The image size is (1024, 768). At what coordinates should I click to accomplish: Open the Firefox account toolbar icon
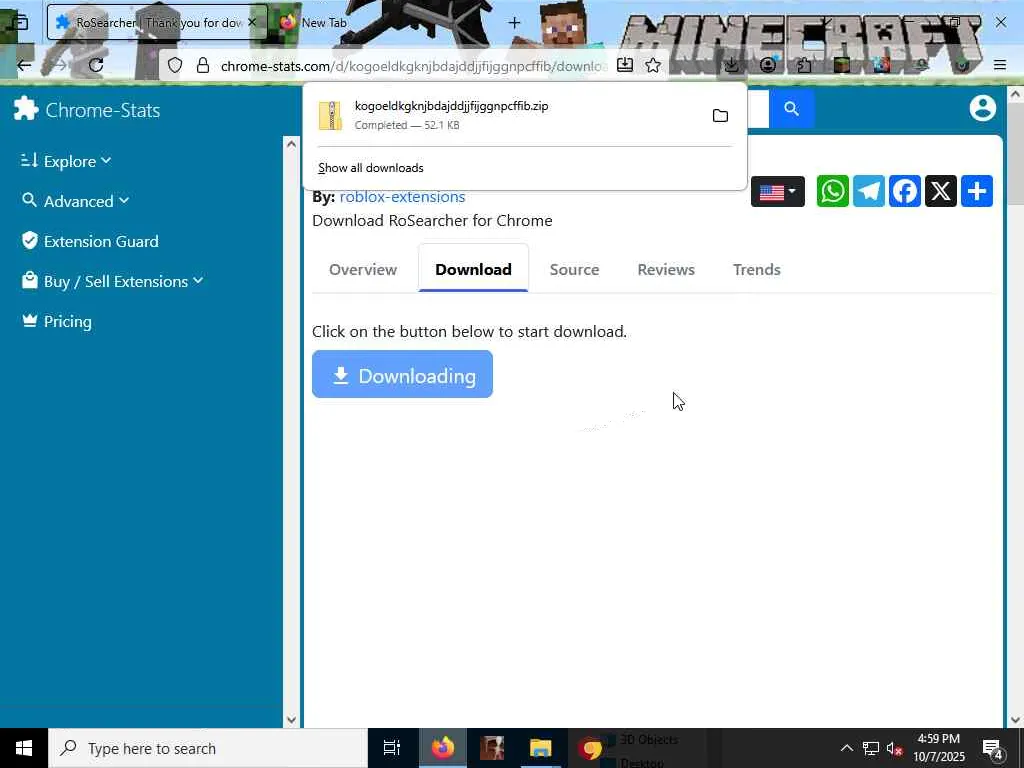click(x=768, y=65)
